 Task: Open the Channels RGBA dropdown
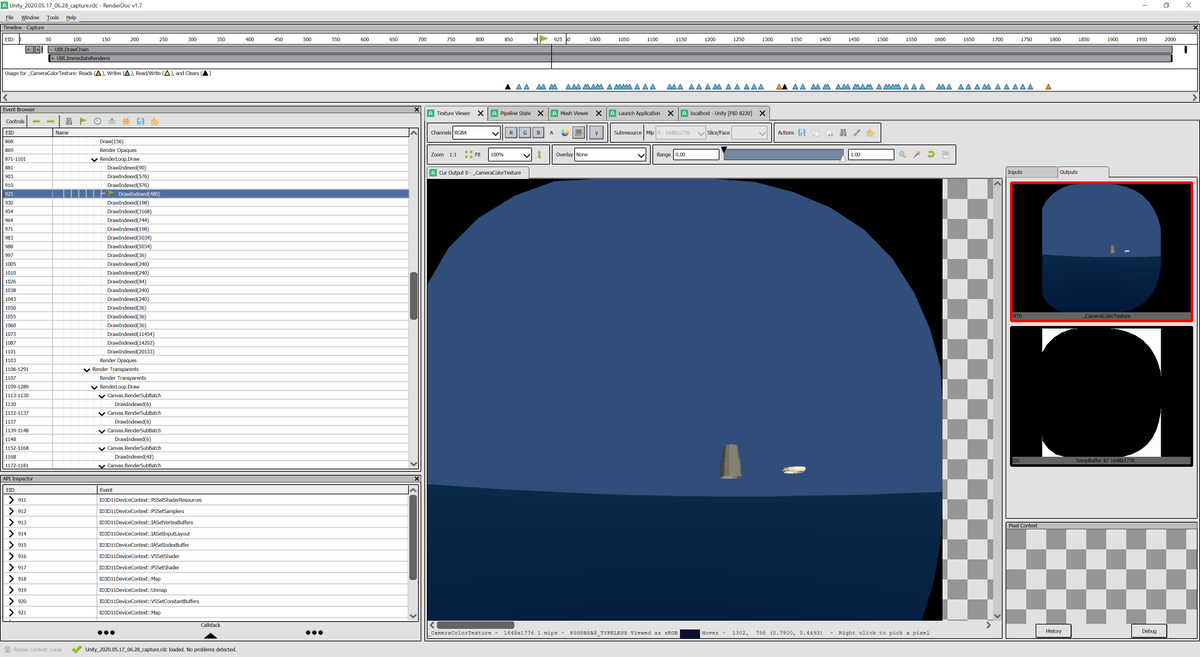tap(476, 132)
